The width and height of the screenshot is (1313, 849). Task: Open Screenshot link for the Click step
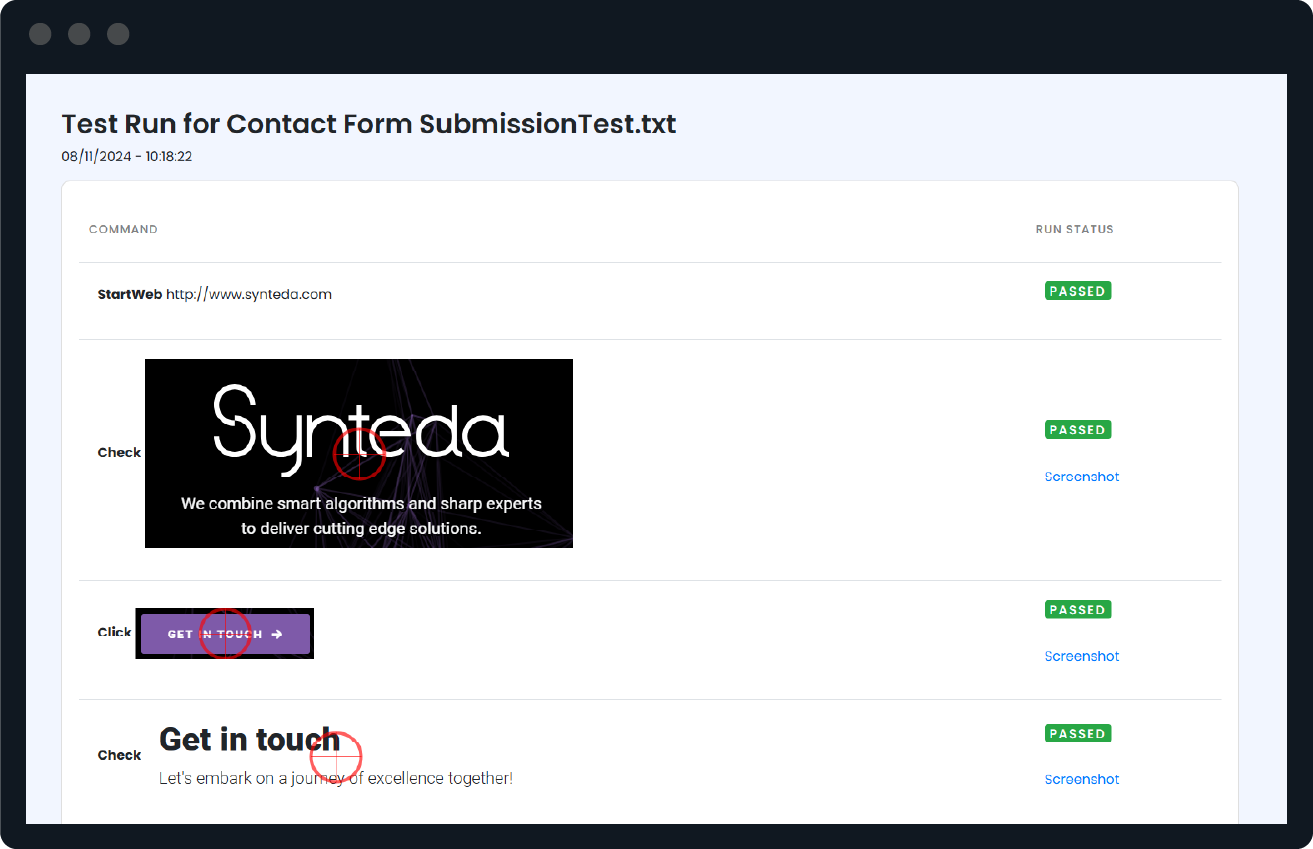1081,657
